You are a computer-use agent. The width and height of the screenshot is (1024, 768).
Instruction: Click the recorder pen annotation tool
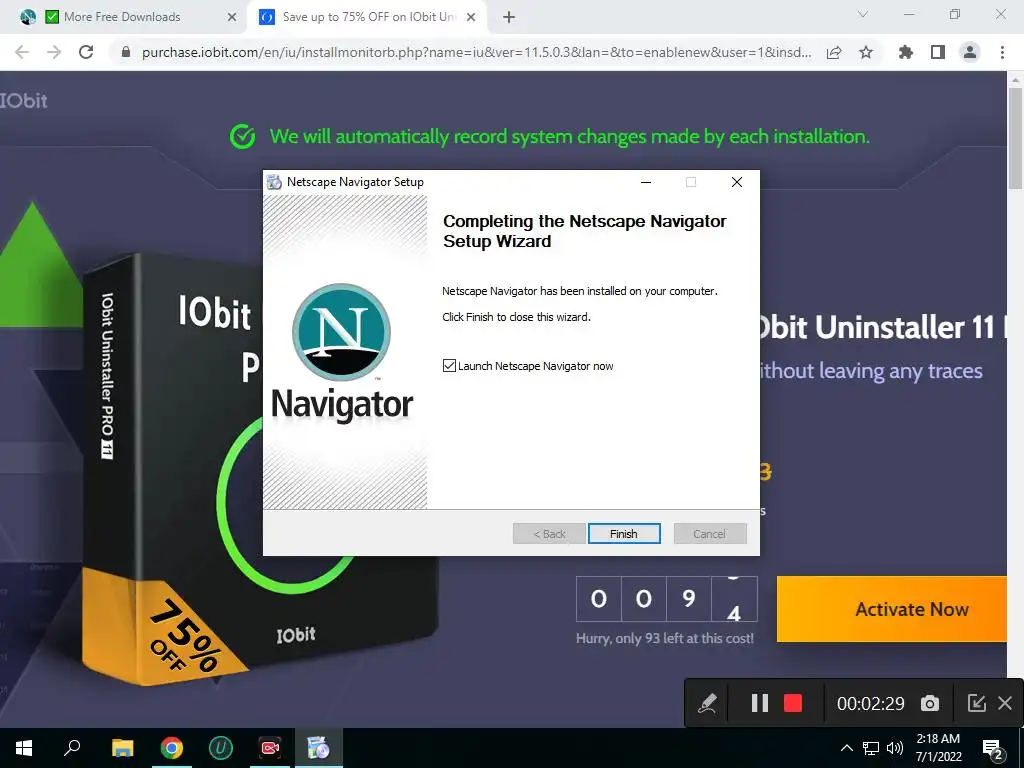[x=708, y=703]
